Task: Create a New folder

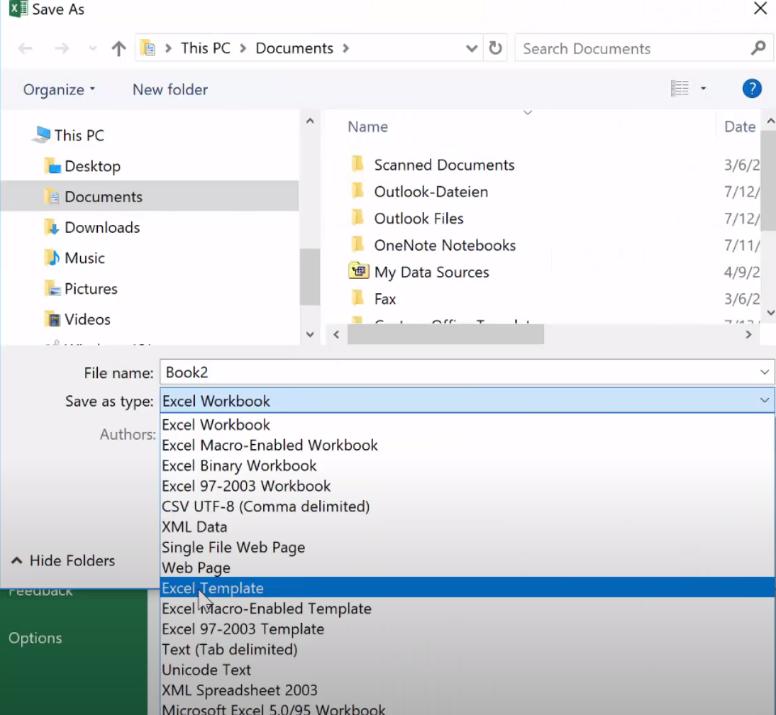Action: [170, 90]
